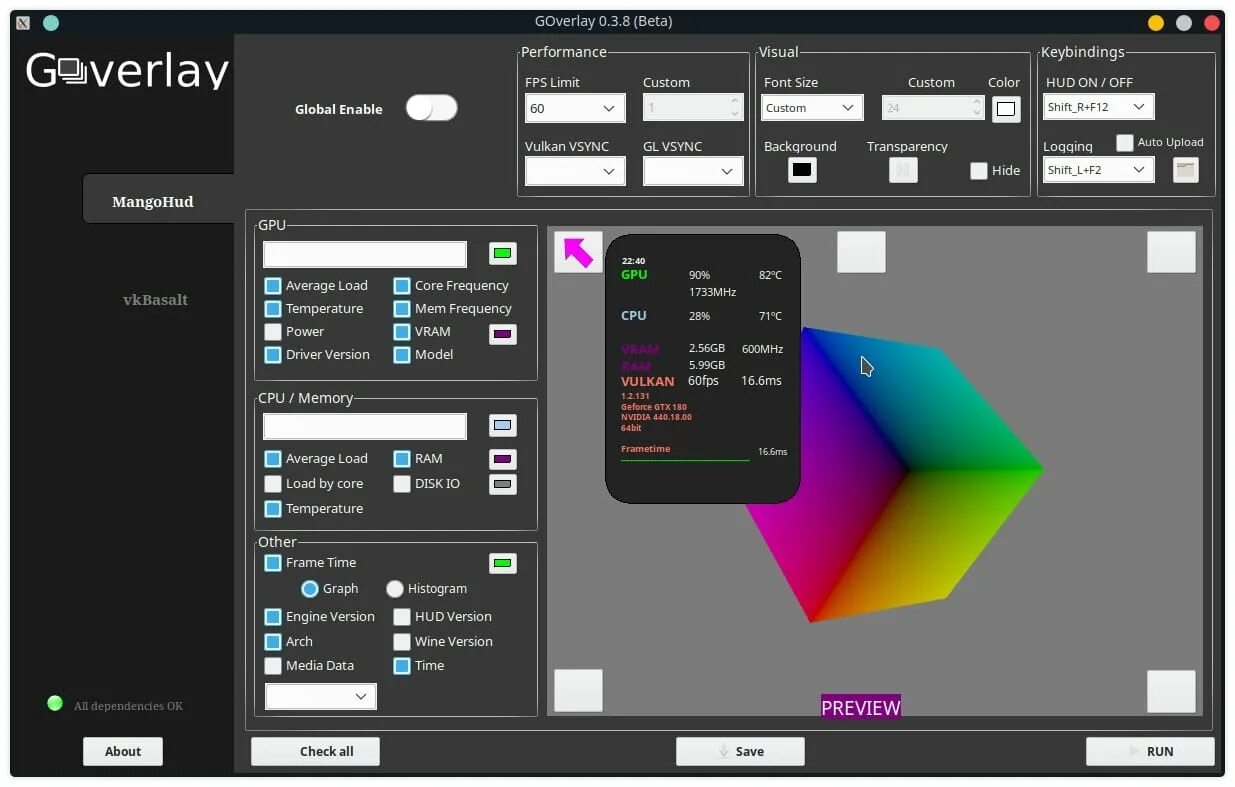Select bottom-right HUD position button
Image resolution: width=1235 pixels, height=787 pixels.
[1171, 690]
